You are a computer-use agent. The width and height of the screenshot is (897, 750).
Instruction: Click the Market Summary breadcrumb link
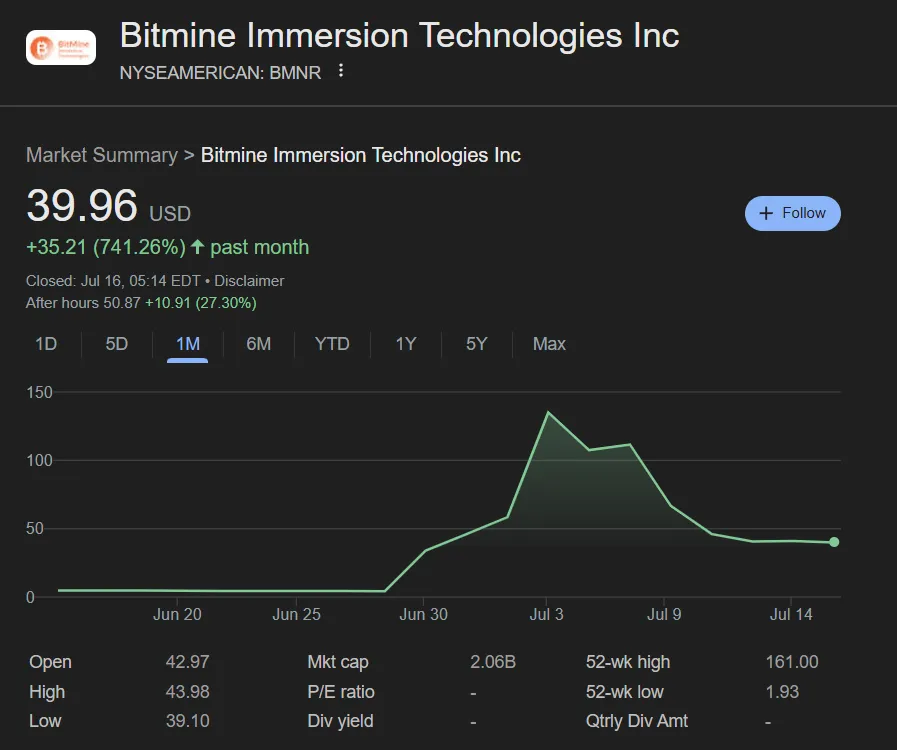point(101,155)
